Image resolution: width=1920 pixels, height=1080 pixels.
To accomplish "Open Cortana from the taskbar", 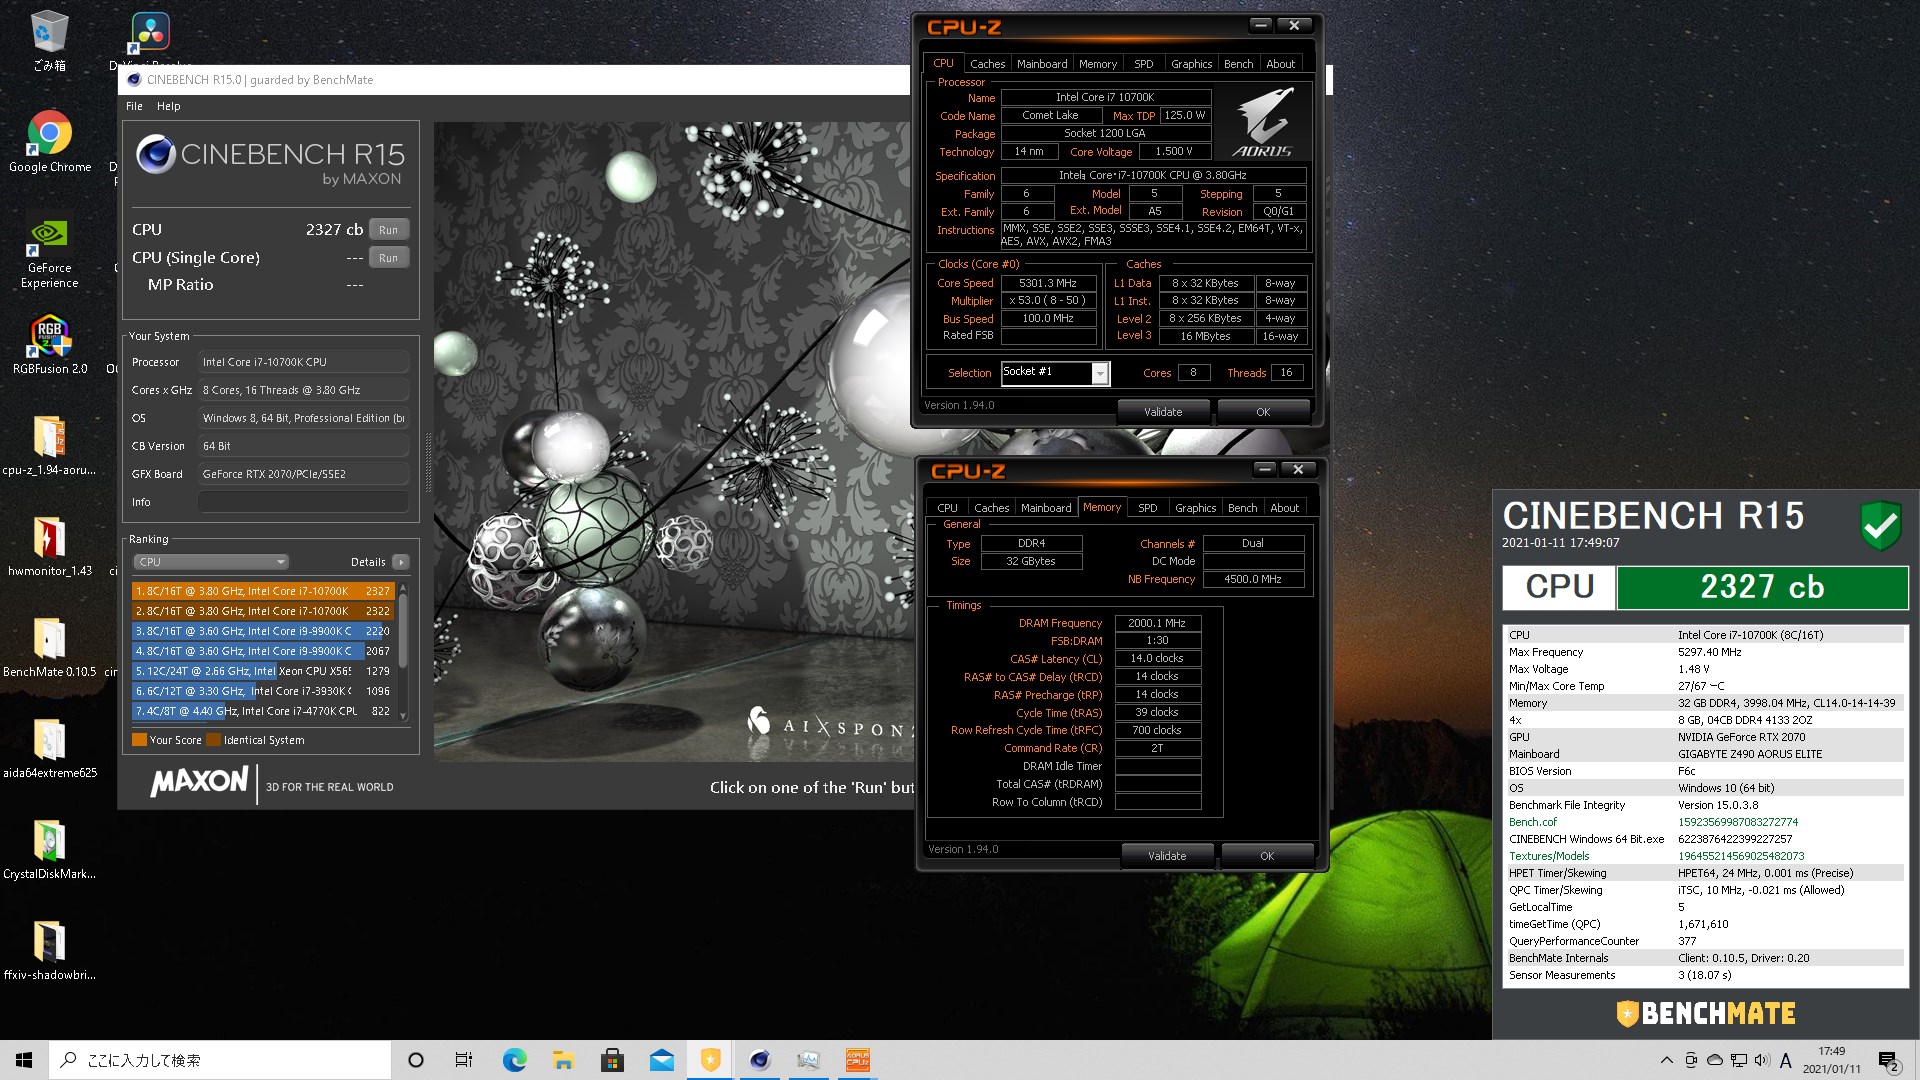I will coord(416,1060).
